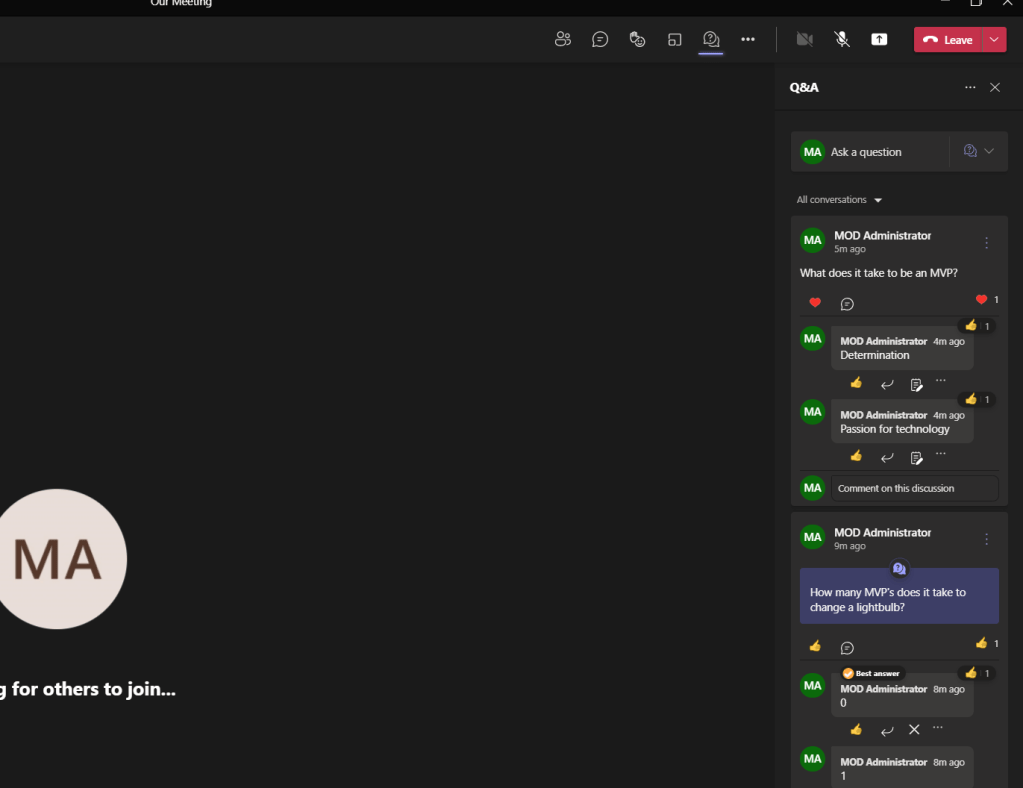The width and height of the screenshot is (1023, 788).
Task: Mark 'Passion for technology' as best answer
Action: pos(916,457)
